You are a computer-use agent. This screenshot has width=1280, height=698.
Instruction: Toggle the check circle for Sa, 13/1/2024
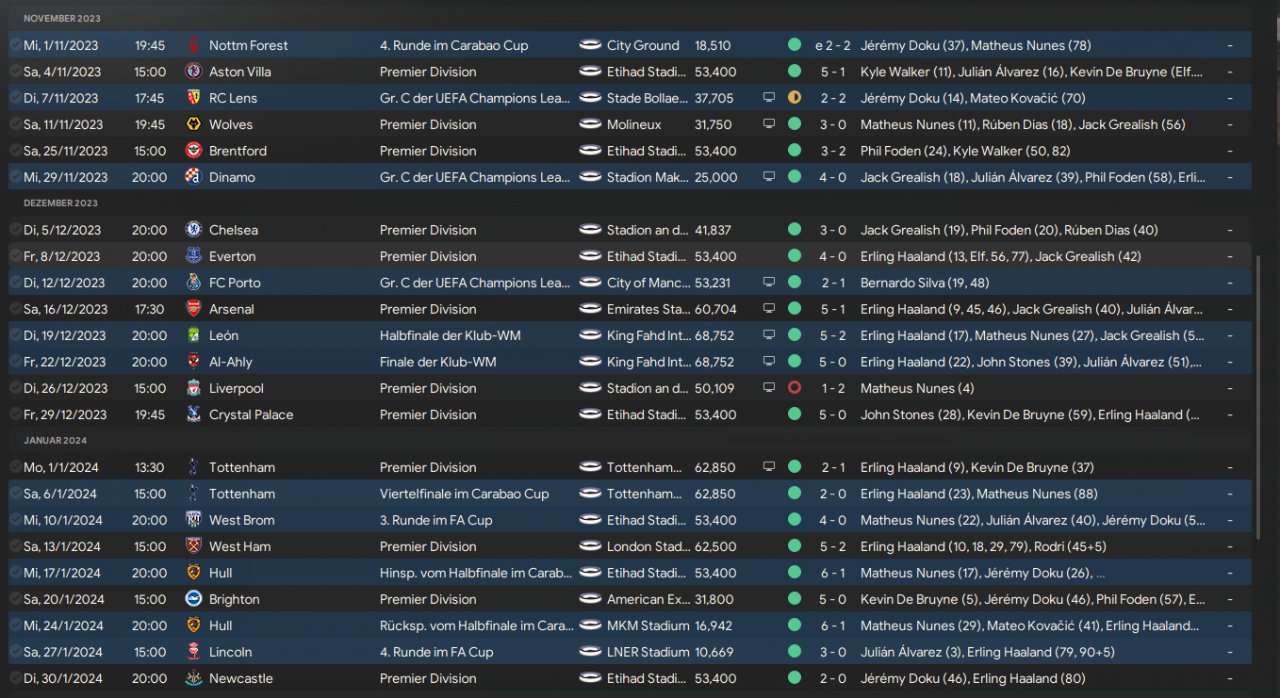point(15,547)
